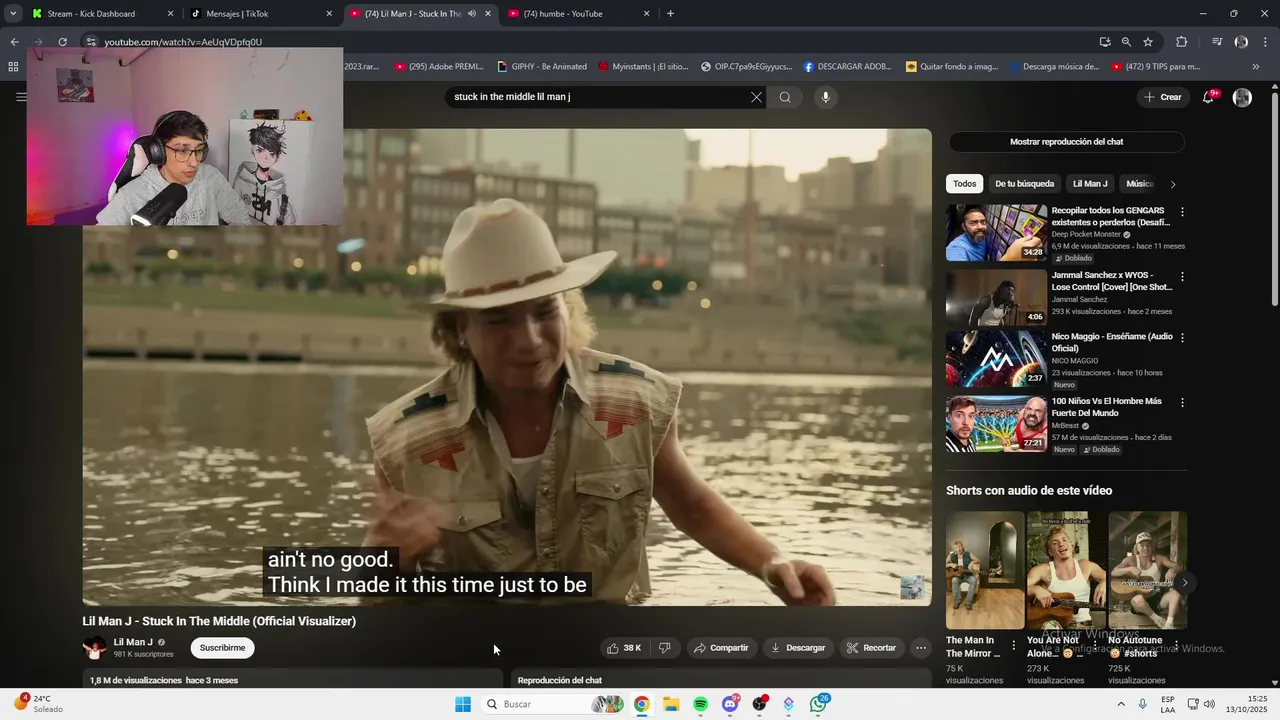Click the browser address bar URL
Image resolution: width=1280 pixels, height=720 pixels.
[x=183, y=42]
